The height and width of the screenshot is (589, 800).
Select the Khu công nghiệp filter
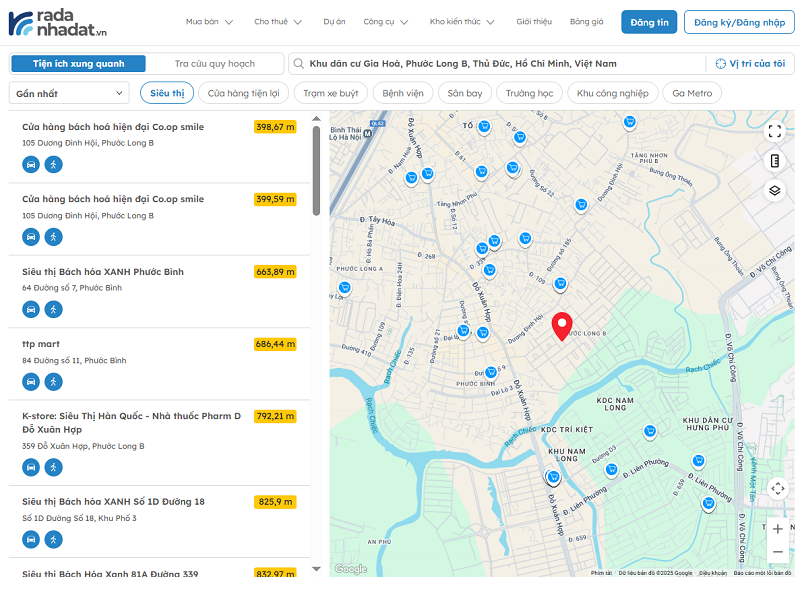613,93
